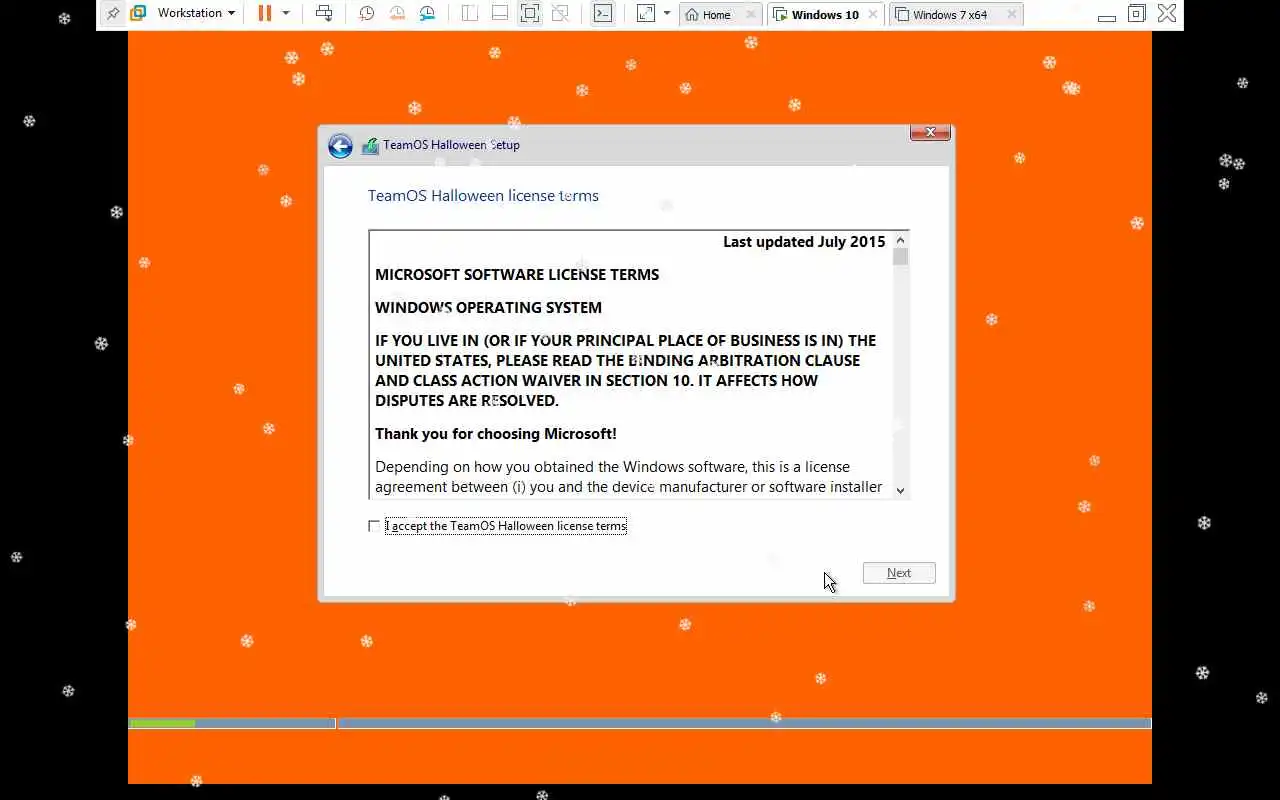
Task: Click the stretch guest display icon
Action: (646, 14)
